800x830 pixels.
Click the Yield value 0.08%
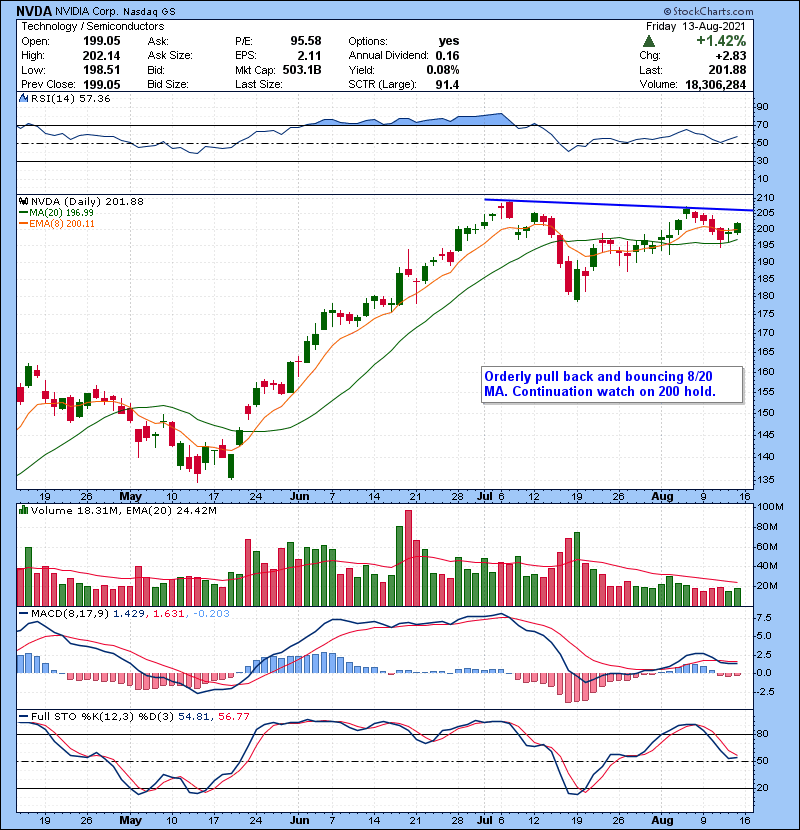443,70
